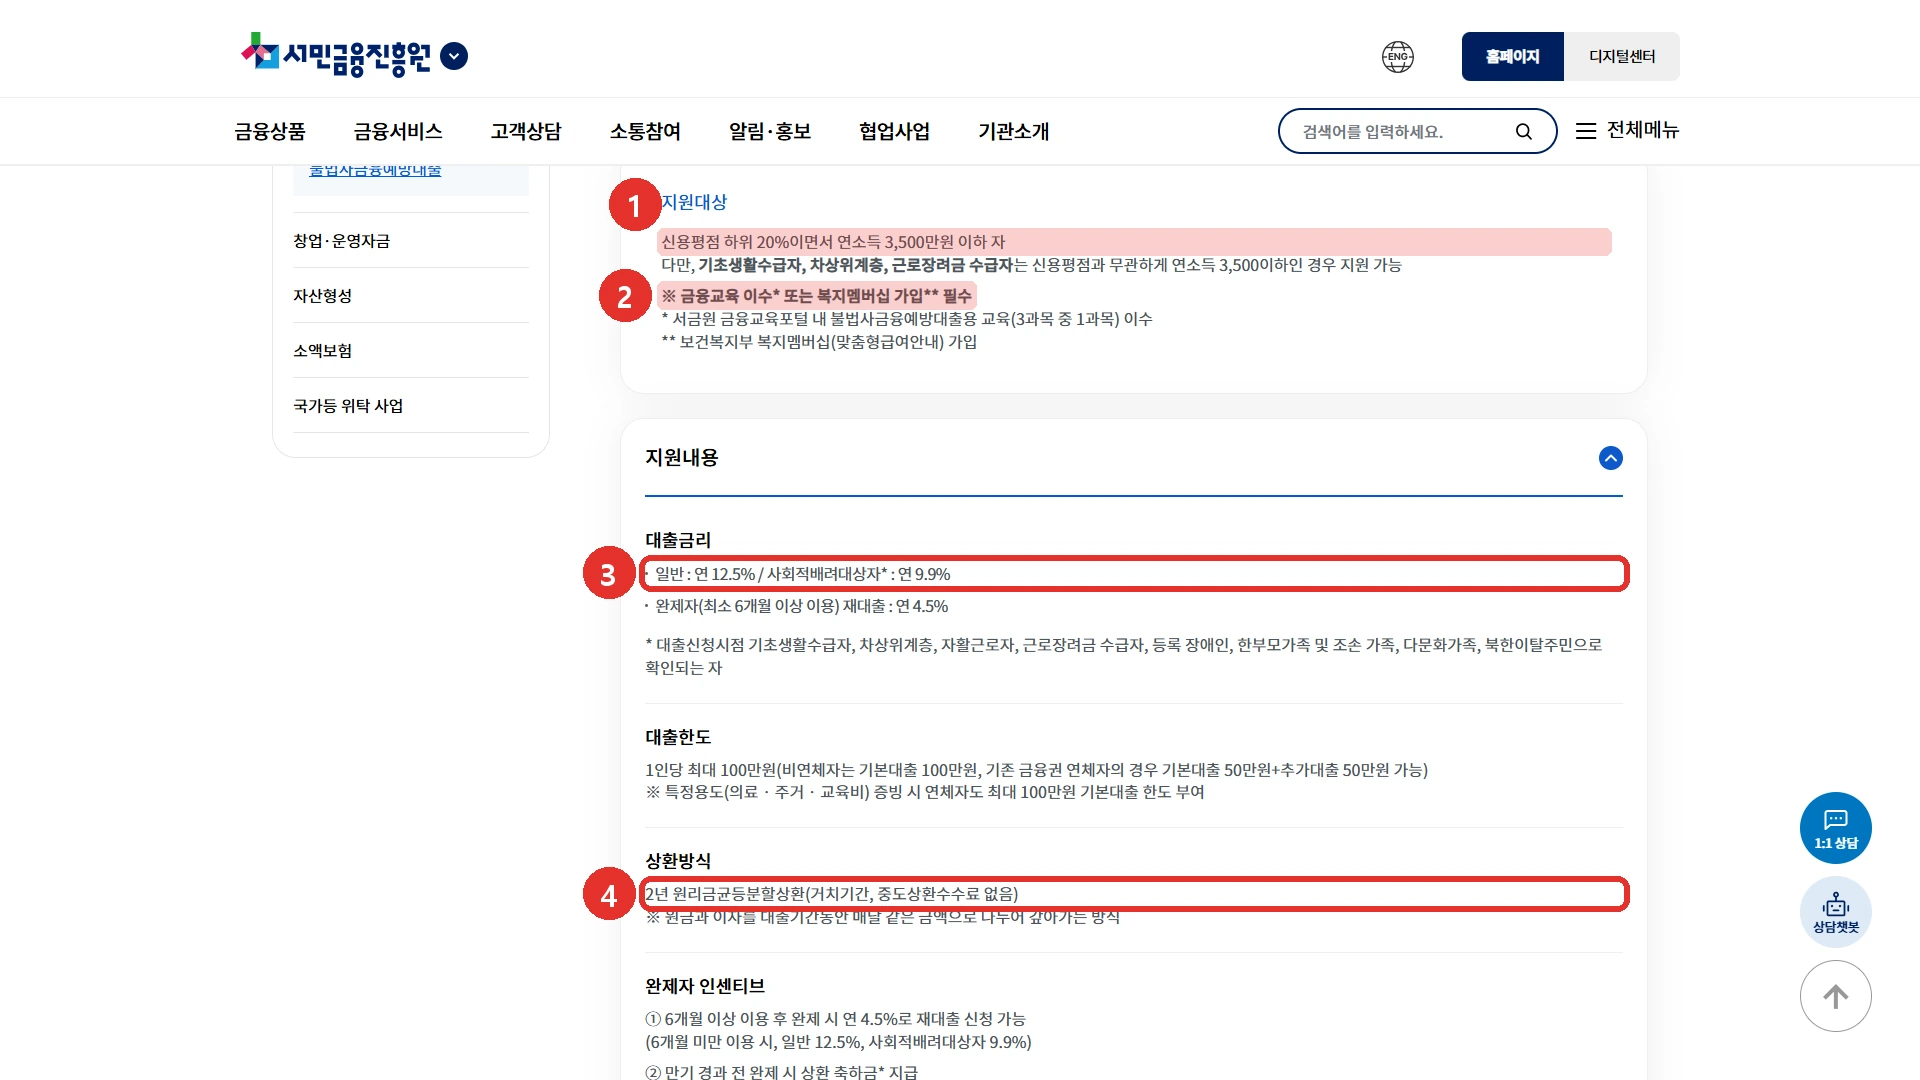The image size is (1920, 1080).
Task: Open the 소통참여 menu
Action: tap(645, 131)
